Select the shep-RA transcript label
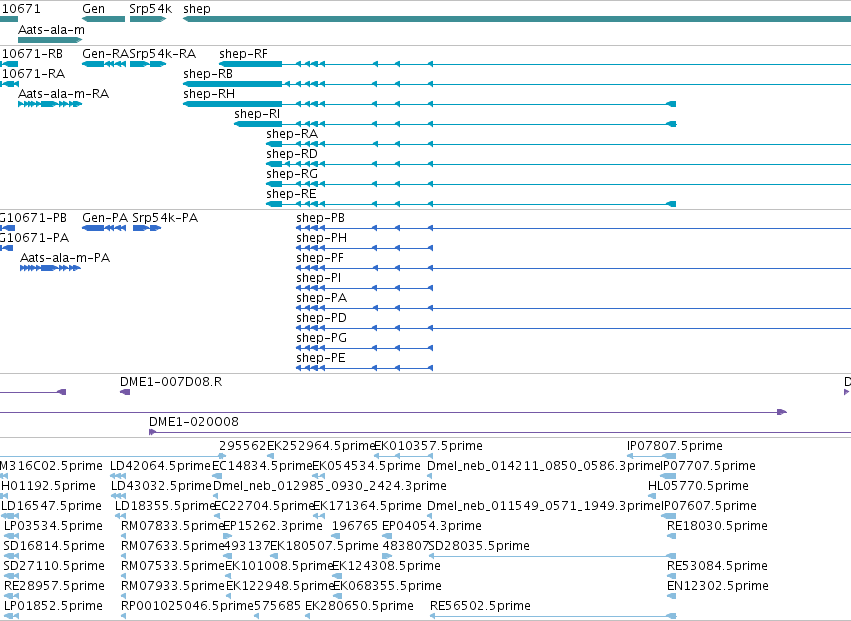The width and height of the screenshot is (851, 621). coord(292,134)
